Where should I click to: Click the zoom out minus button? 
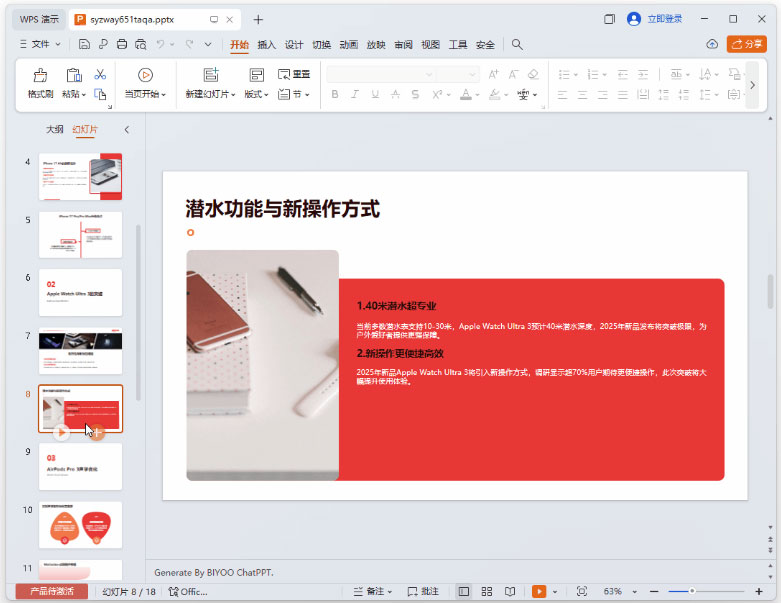(x=654, y=592)
